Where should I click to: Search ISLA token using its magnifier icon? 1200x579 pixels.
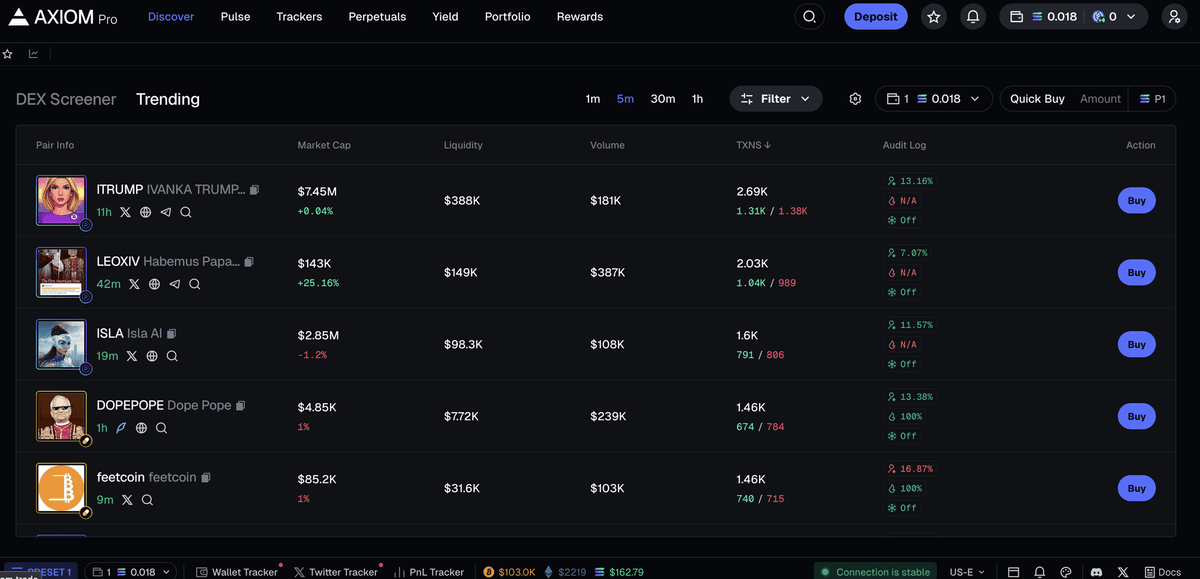[171, 356]
